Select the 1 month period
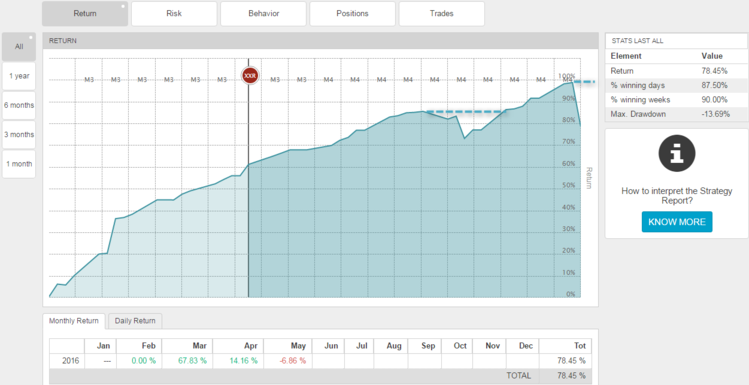749x385 pixels. coord(19,164)
